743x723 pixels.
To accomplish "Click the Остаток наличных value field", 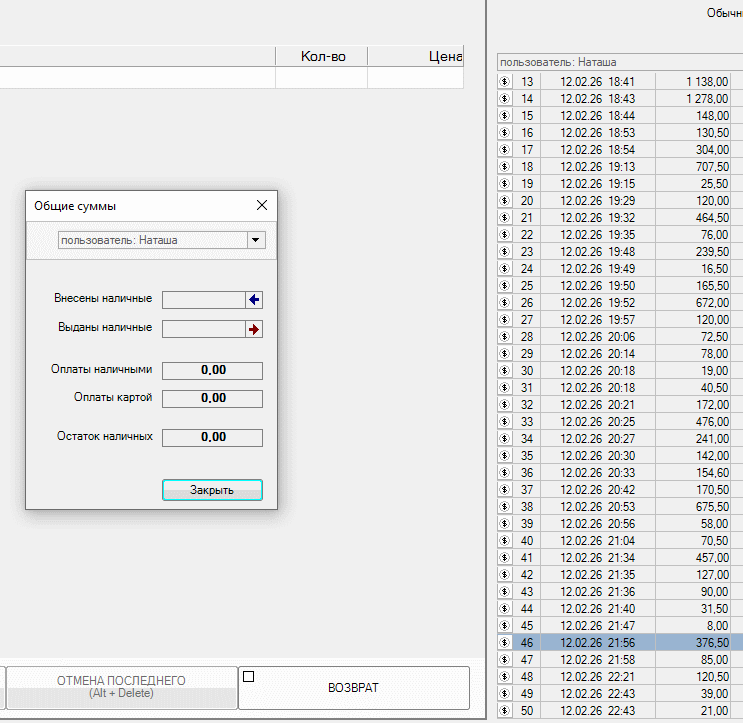I will coord(212,437).
